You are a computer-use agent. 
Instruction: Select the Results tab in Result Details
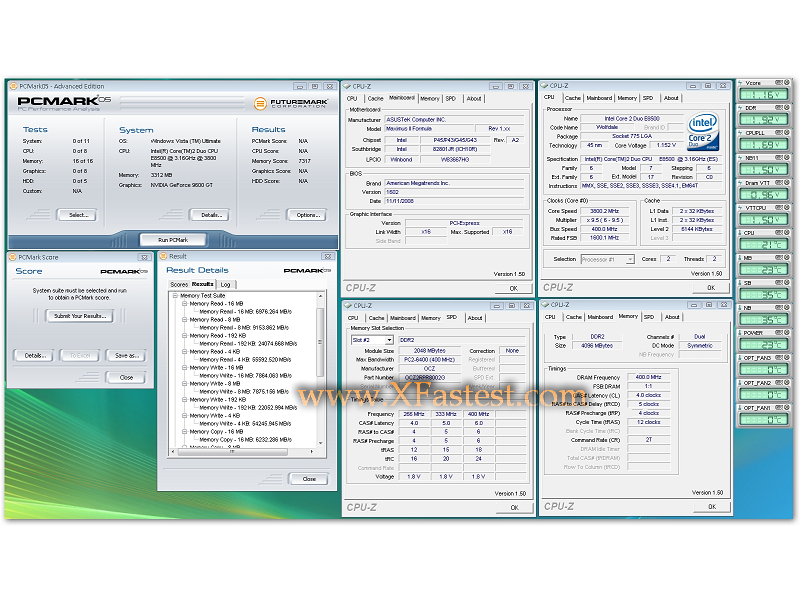203,284
